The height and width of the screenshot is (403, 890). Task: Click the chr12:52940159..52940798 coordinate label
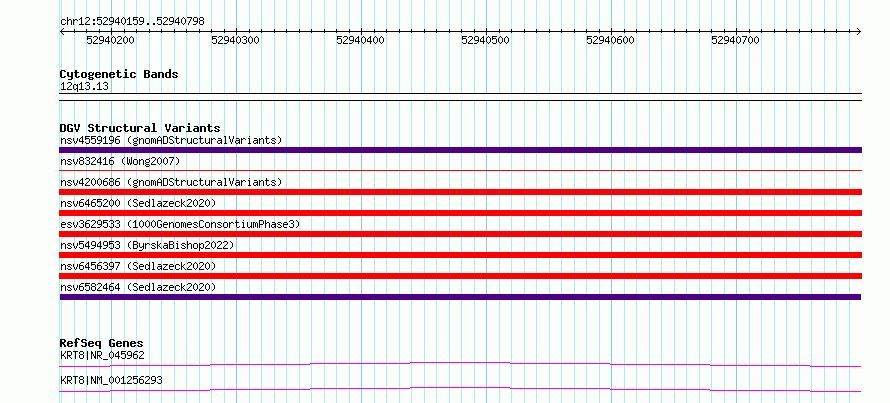tap(132, 22)
